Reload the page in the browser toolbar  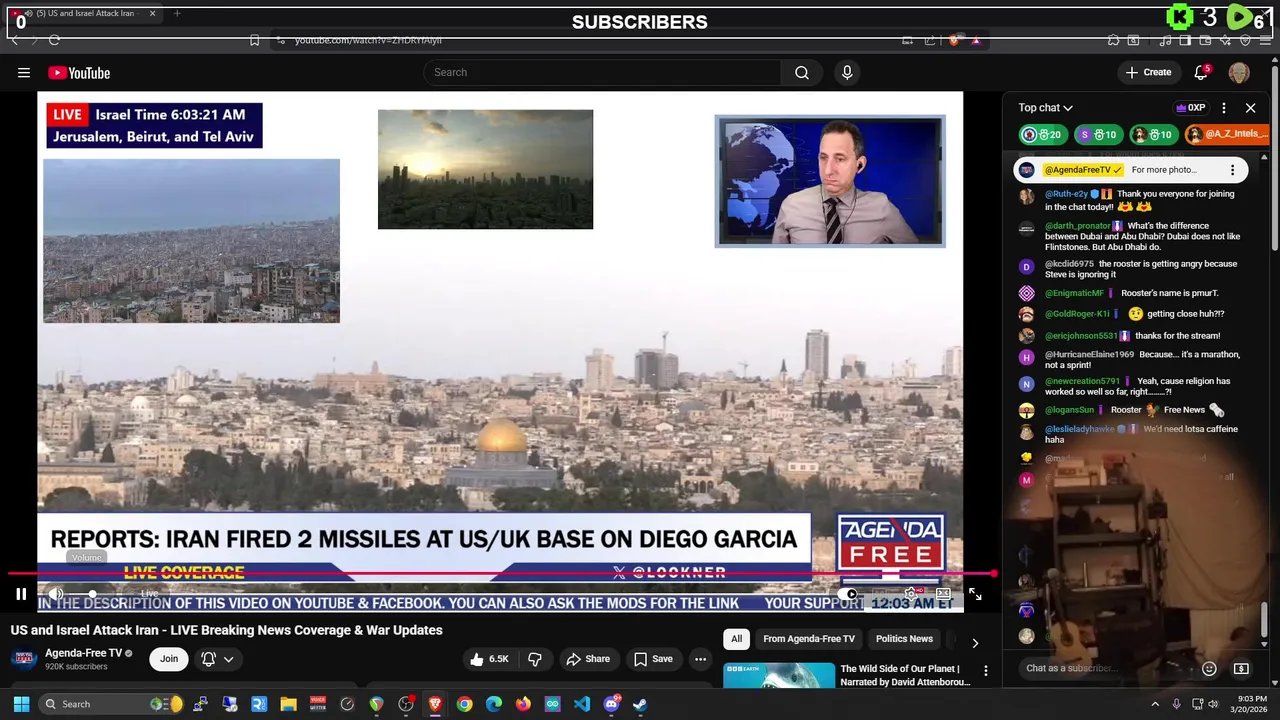[54, 40]
